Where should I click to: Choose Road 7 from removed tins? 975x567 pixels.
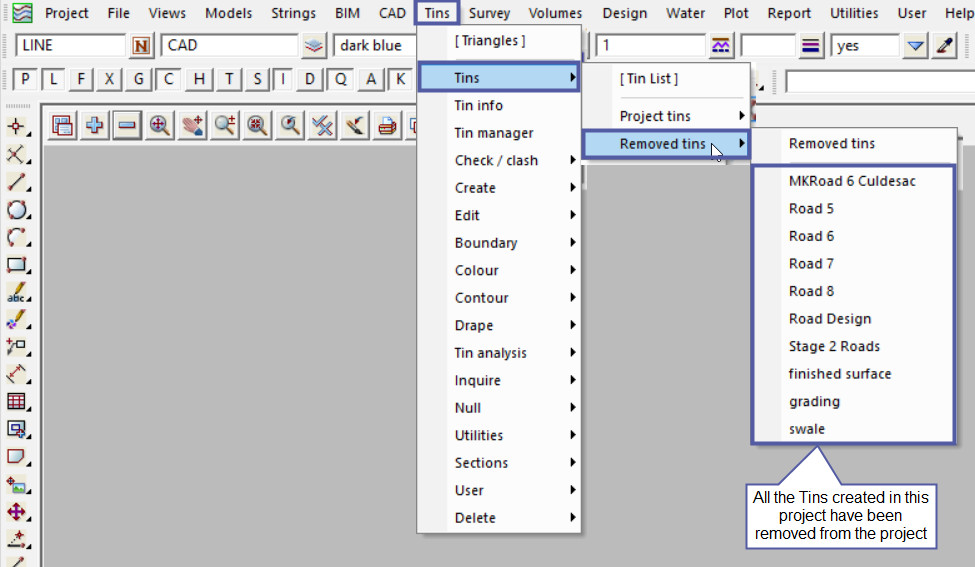pos(811,264)
